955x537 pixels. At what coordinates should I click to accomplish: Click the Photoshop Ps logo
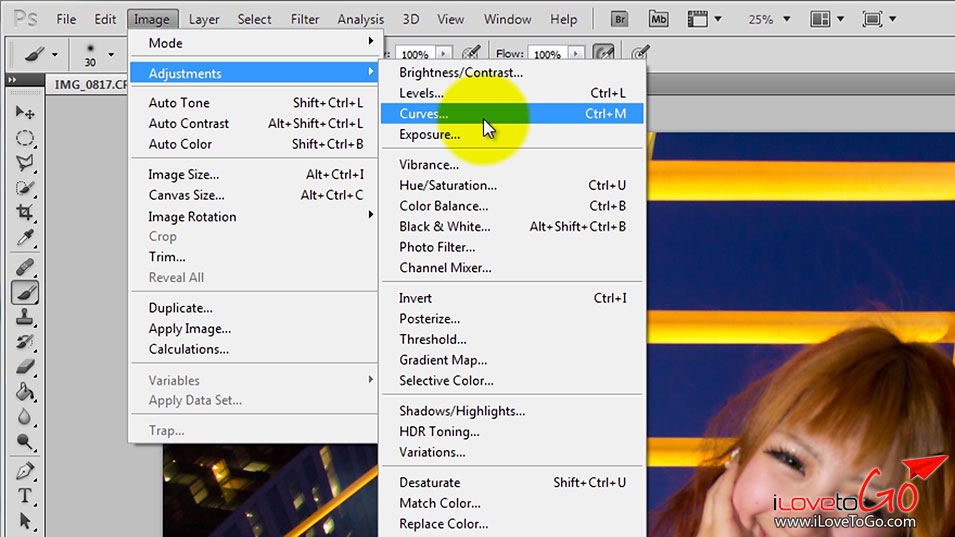pyautogui.click(x=26, y=19)
